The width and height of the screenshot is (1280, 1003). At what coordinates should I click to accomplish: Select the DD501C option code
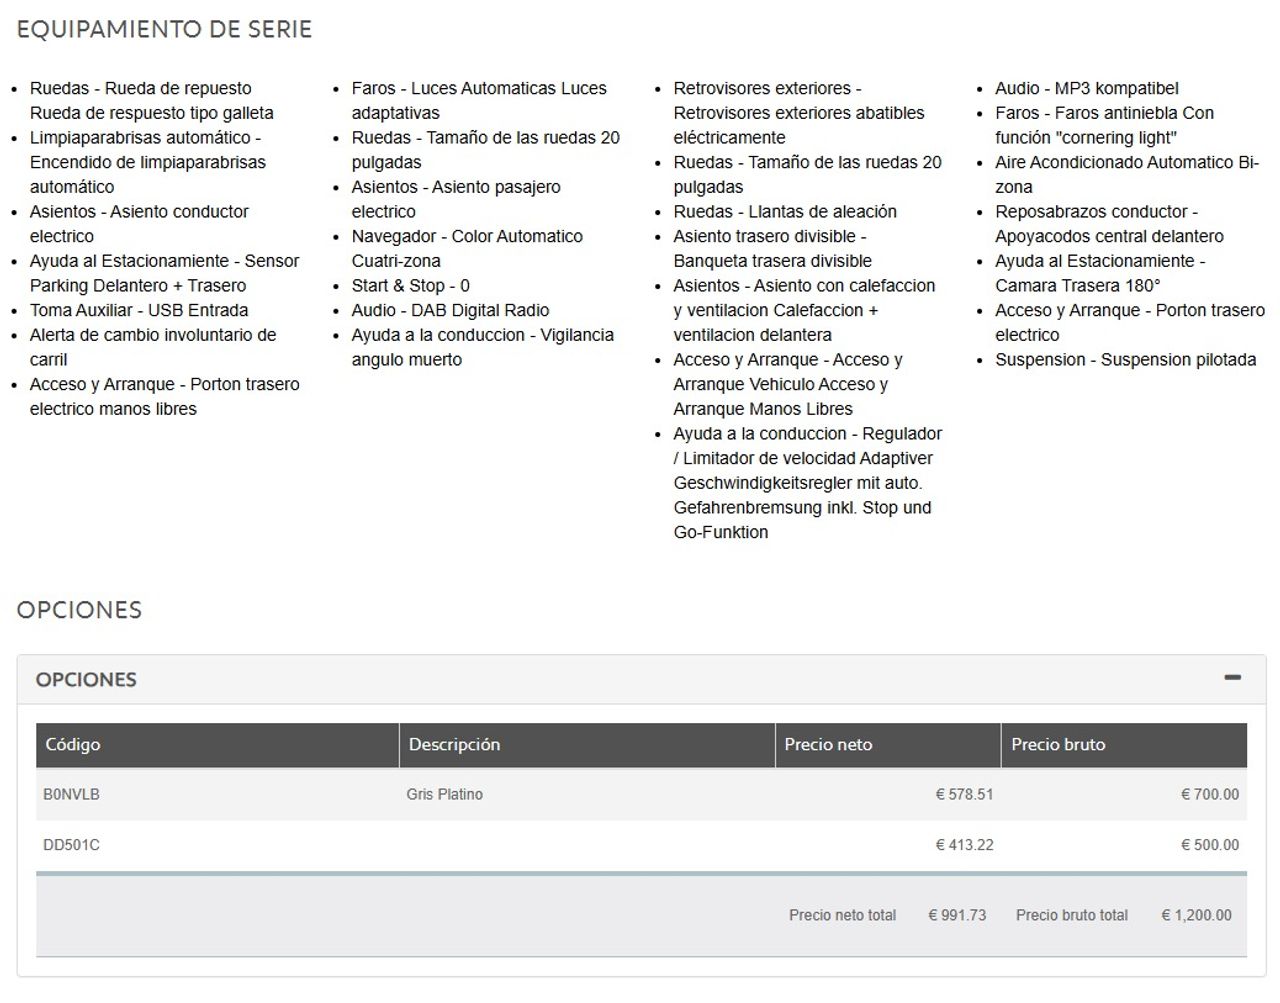(x=71, y=845)
